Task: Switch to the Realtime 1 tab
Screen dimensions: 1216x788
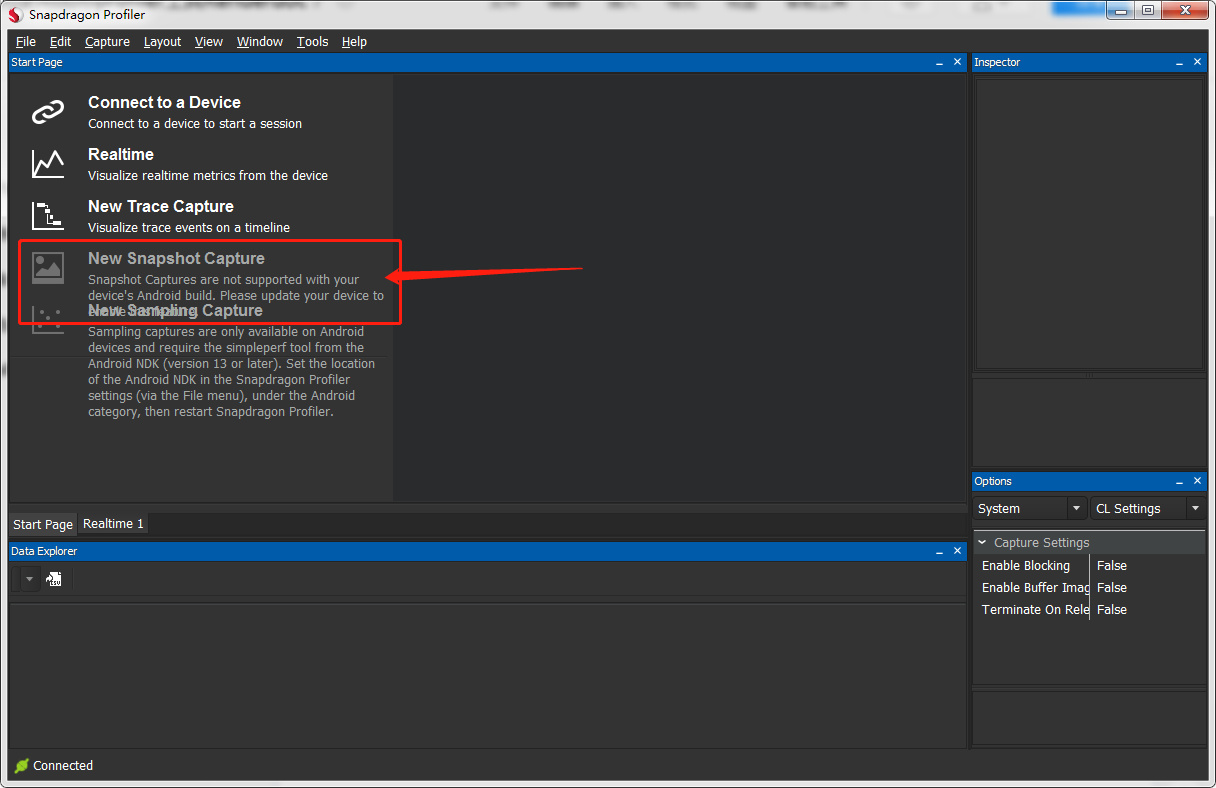Action: coord(112,523)
